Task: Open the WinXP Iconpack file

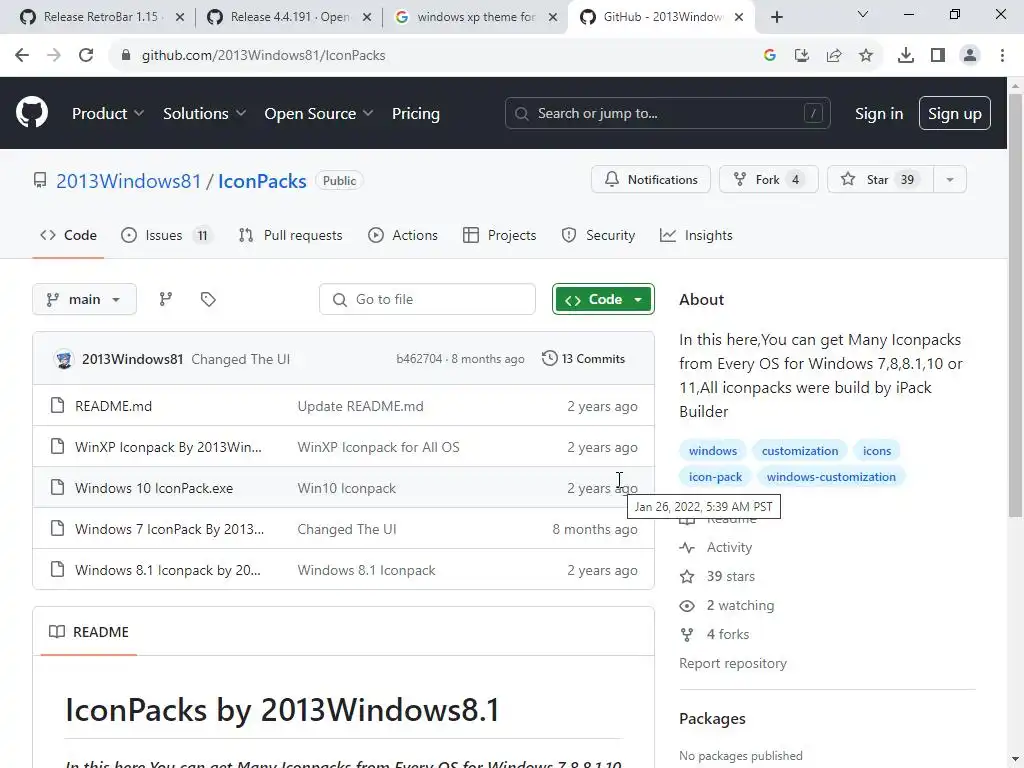Action: click(x=168, y=447)
